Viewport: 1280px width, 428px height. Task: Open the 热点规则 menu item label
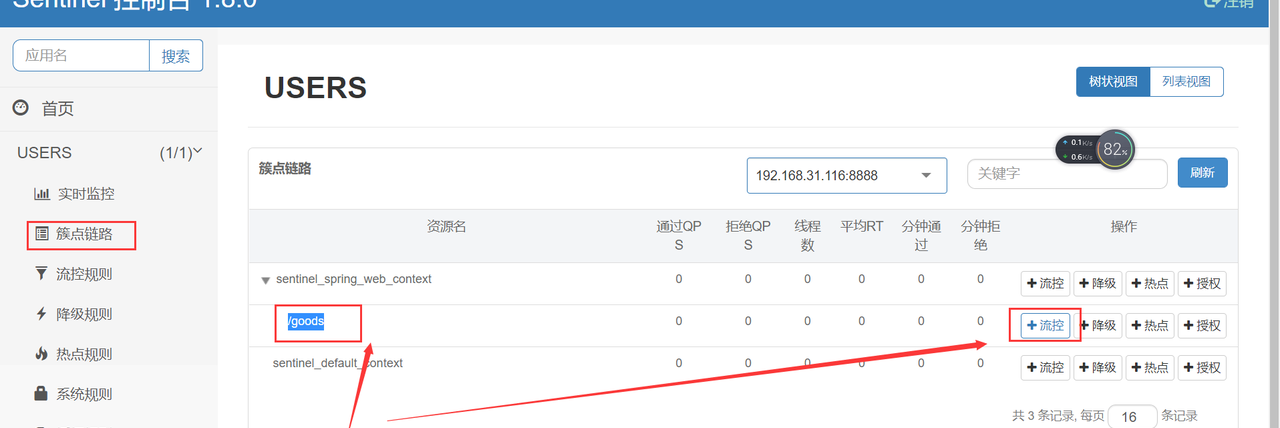[x=84, y=354]
